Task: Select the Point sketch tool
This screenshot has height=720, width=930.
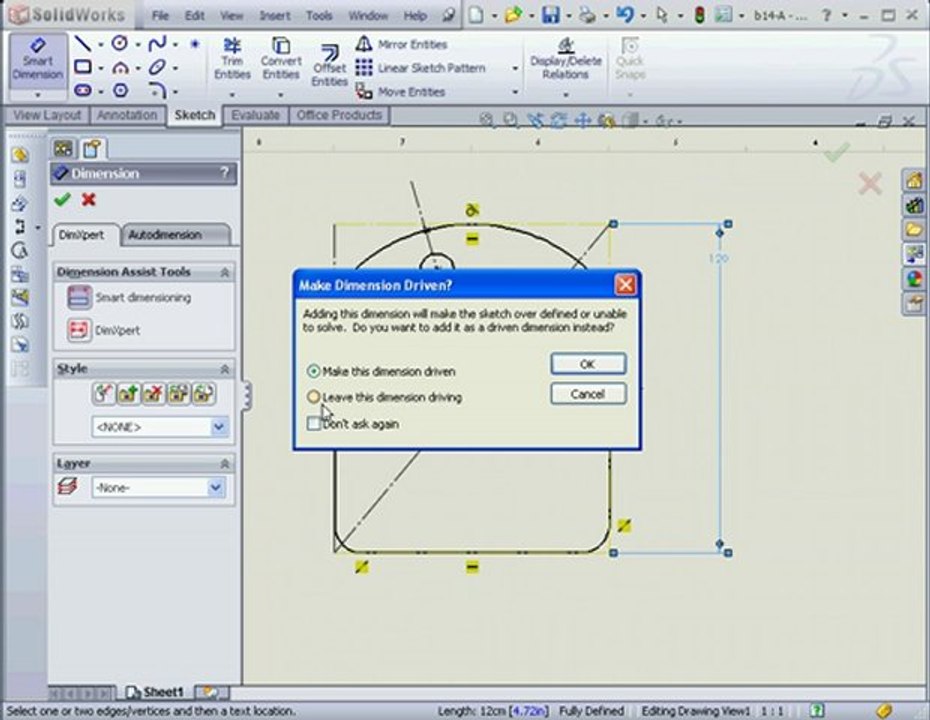Action: (195, 43)
